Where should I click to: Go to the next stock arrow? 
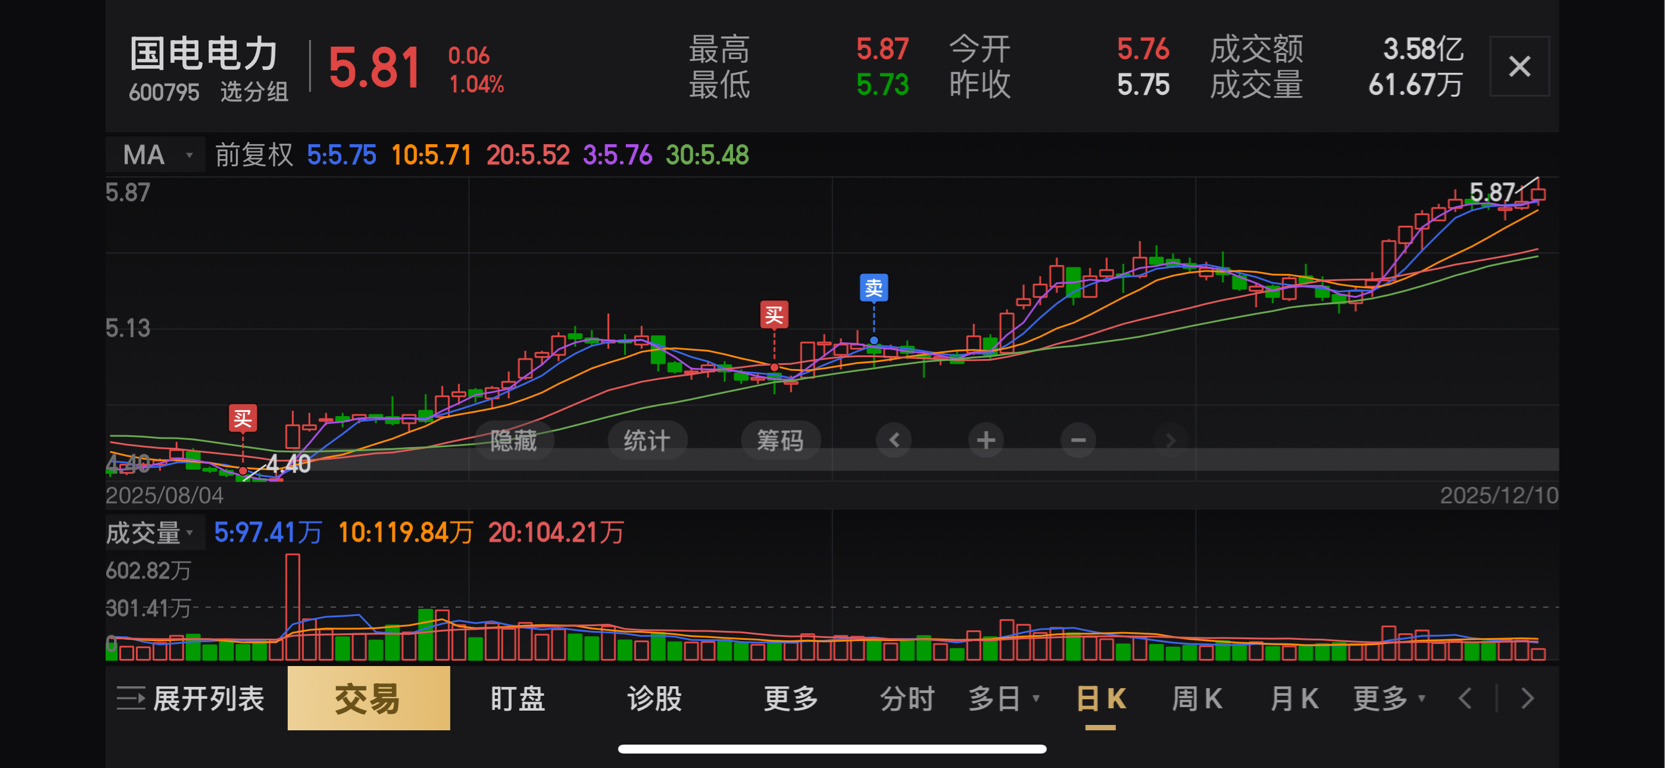point(1527,698)
